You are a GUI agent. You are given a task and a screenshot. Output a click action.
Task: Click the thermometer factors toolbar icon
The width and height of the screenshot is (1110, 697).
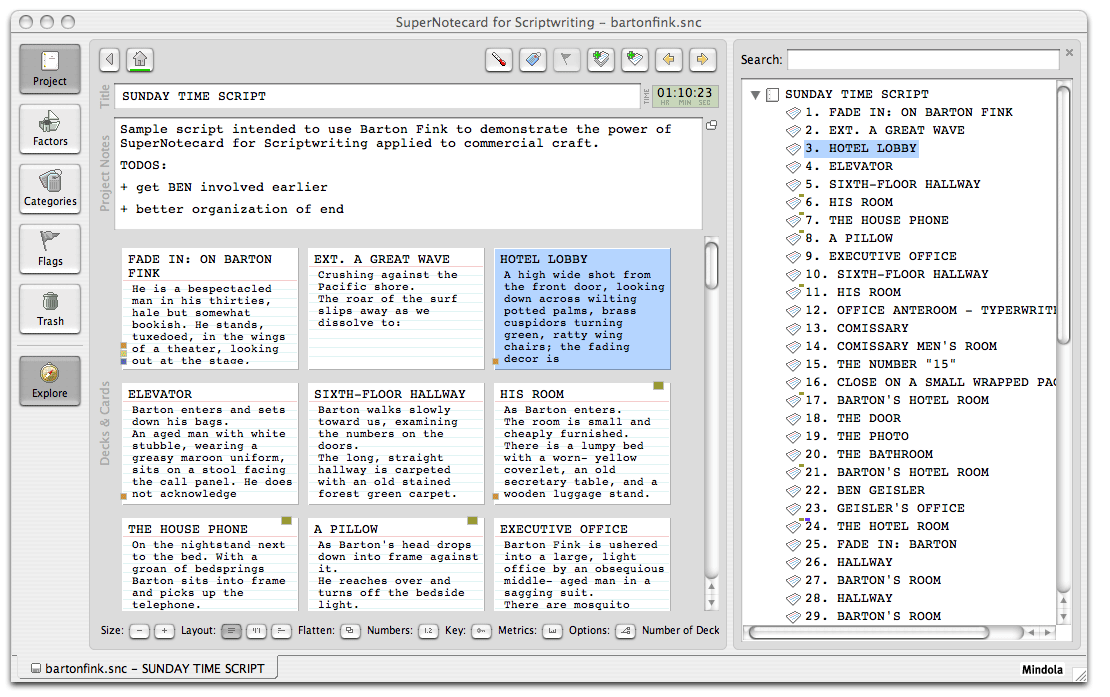(x=499, y=59)
